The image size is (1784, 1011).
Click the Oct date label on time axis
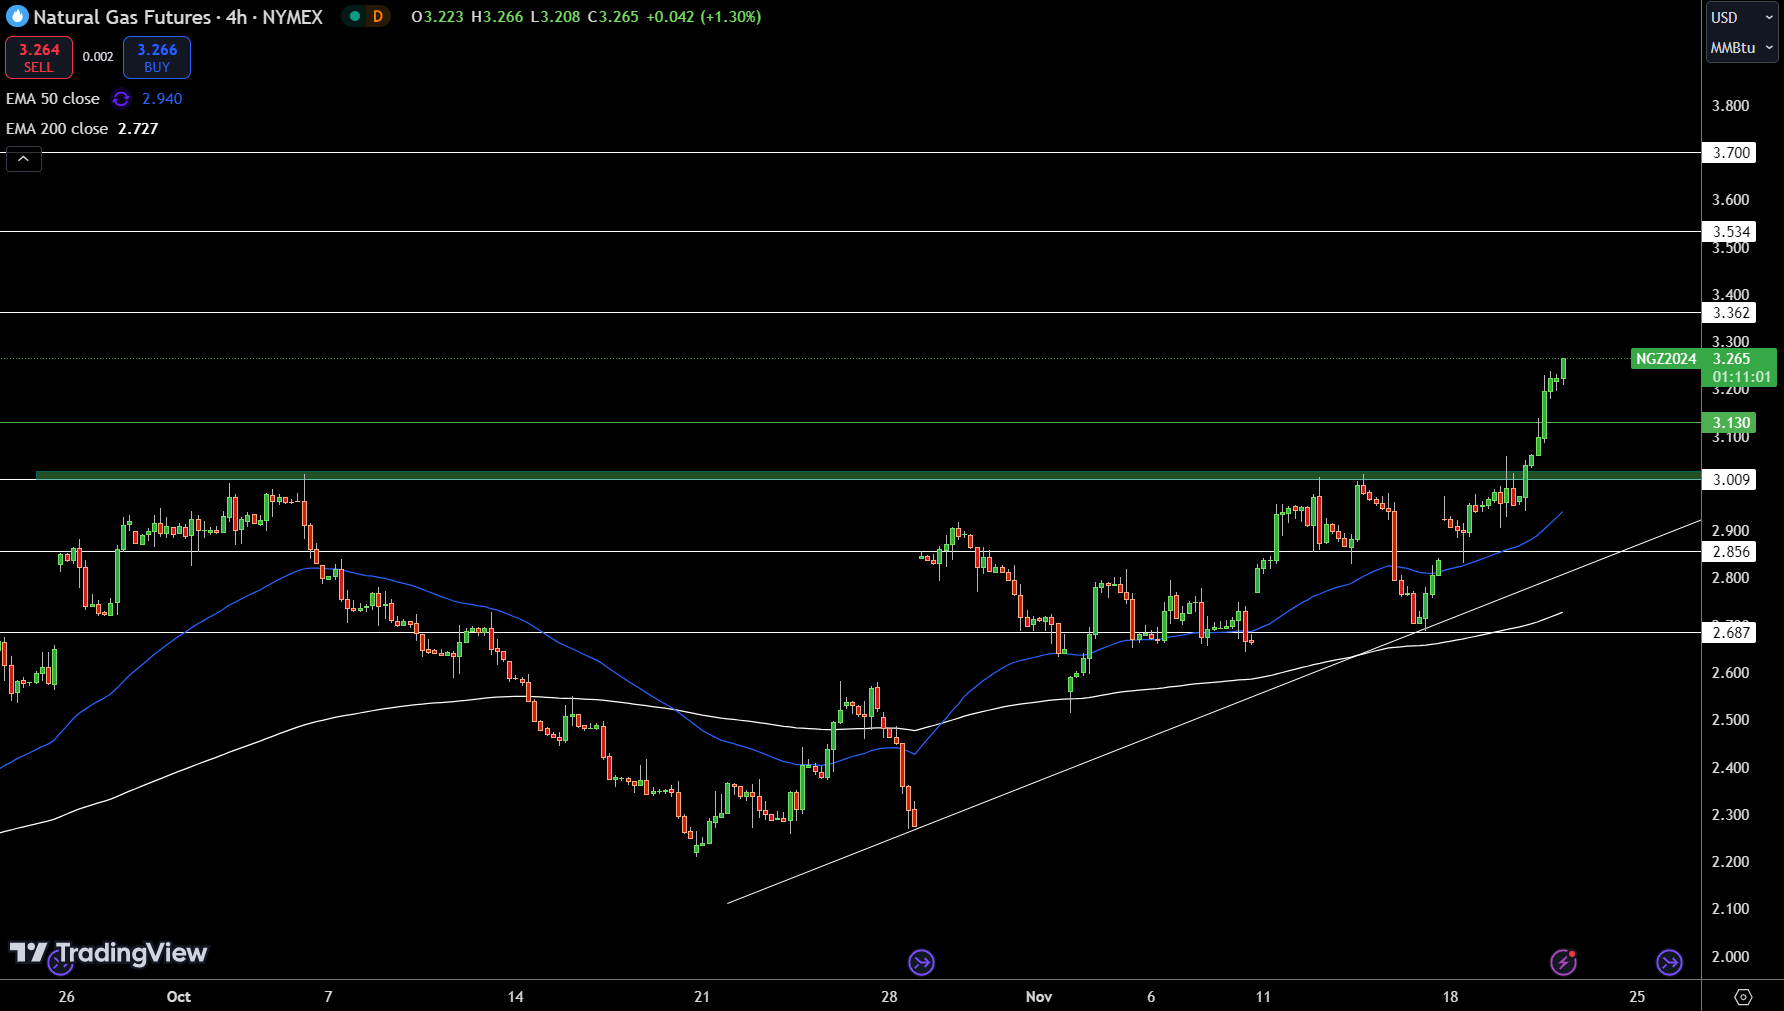click(179, 996)
